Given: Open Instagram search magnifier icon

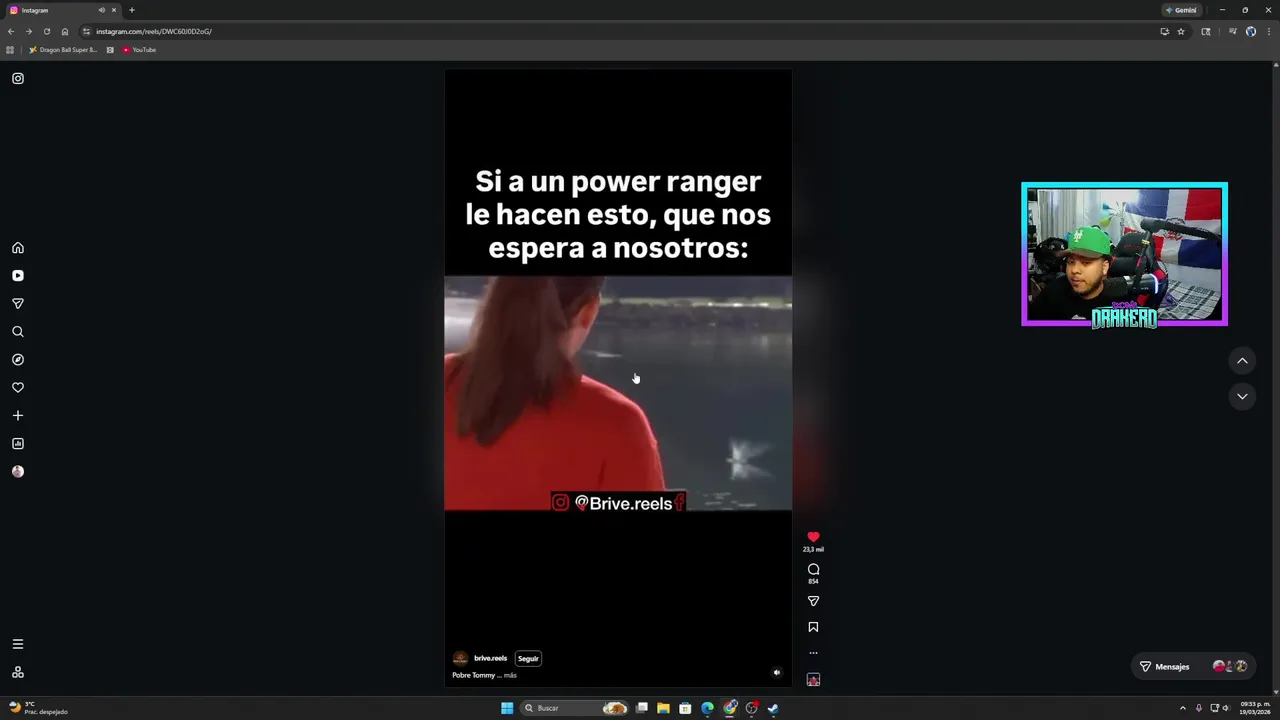Looking at the screenshot, I should [x=18, y=332].
